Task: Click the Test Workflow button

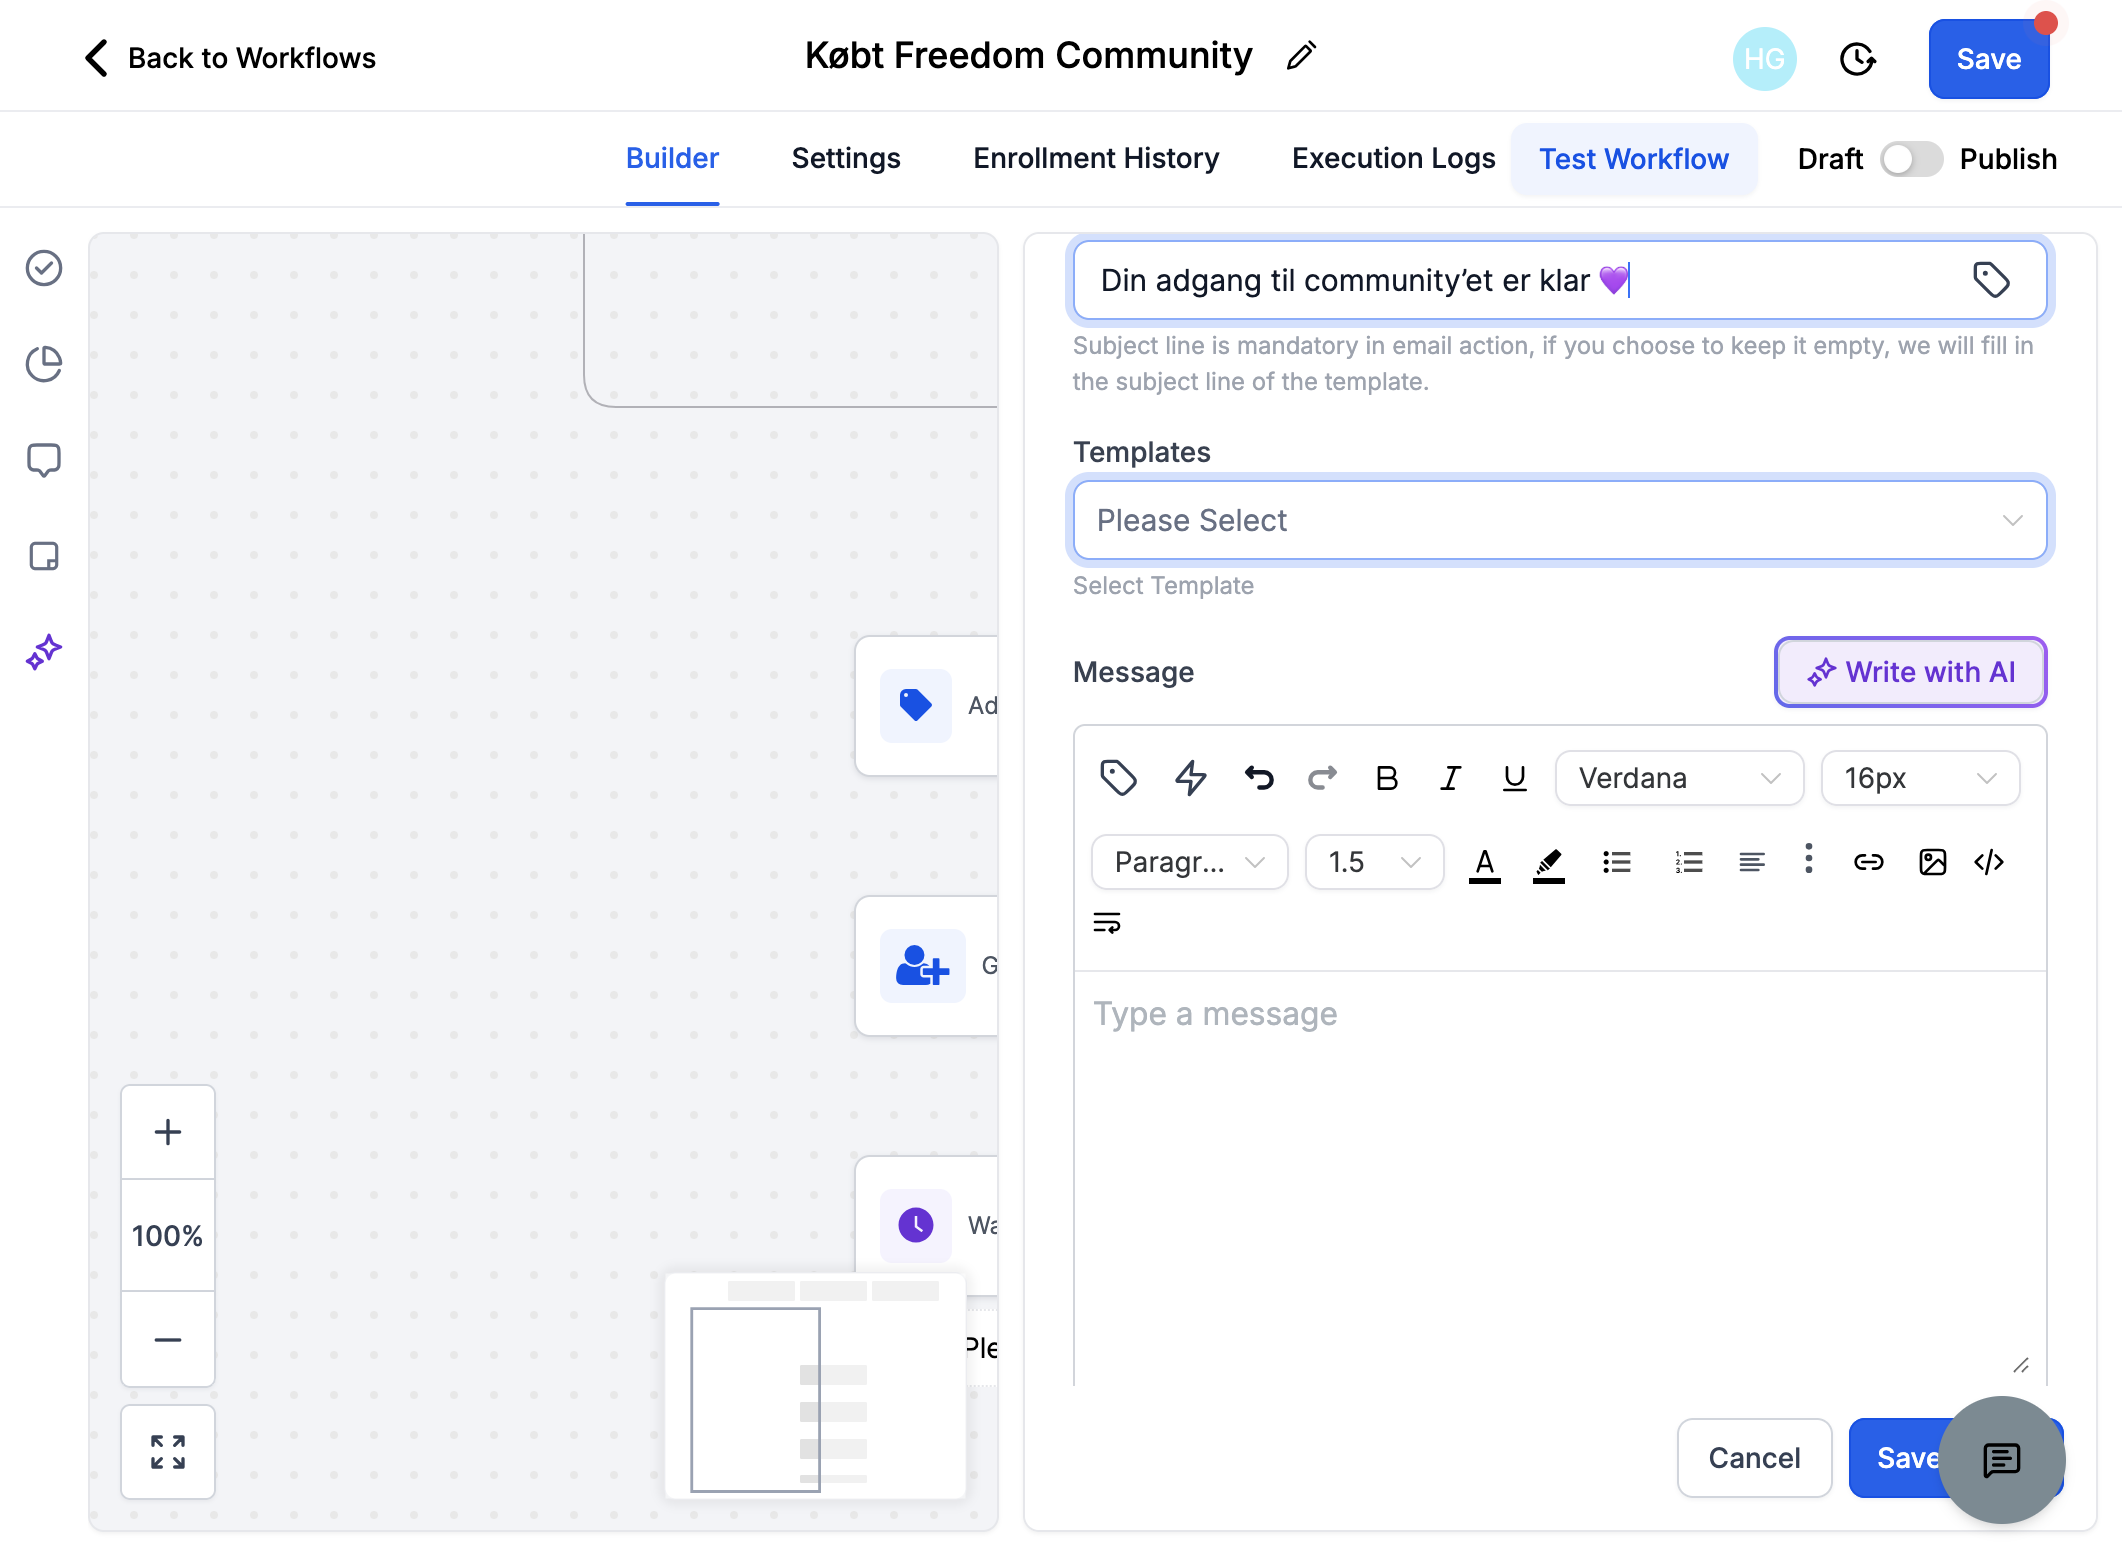Action: point(1634,159)
